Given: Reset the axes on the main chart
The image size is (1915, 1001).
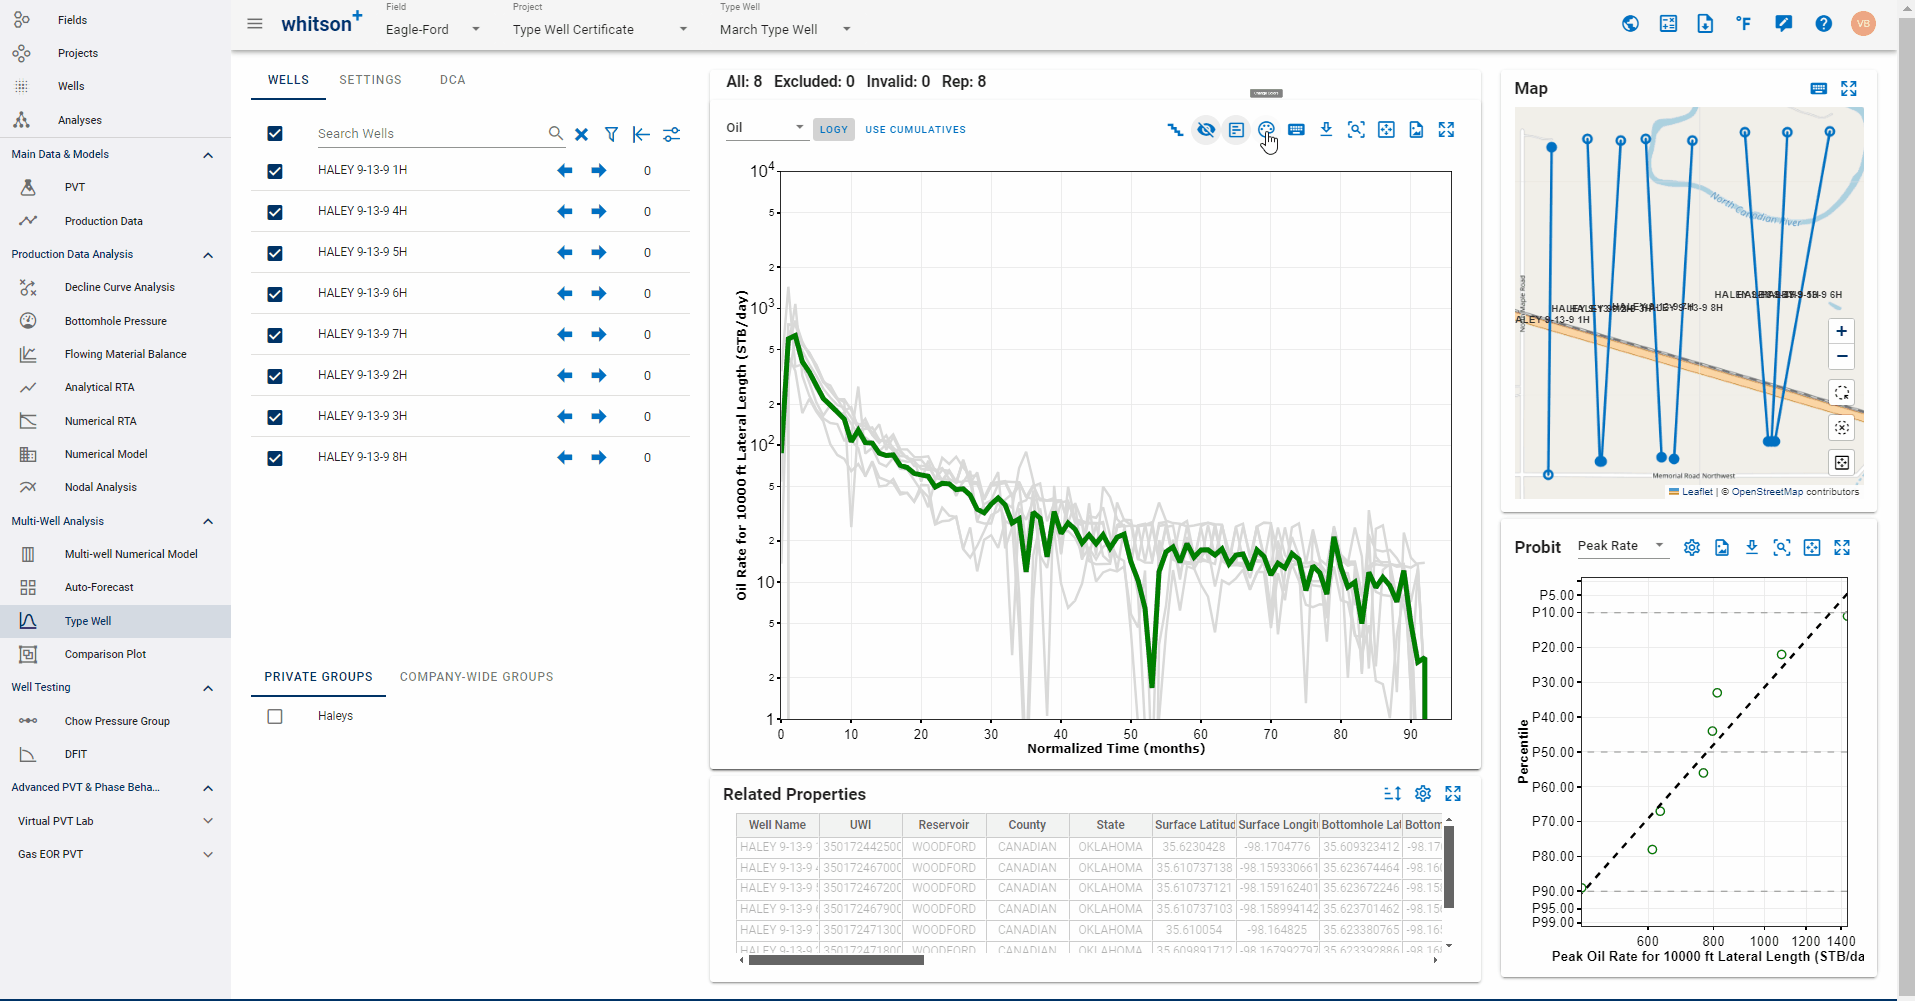Looking at the screenshot, I should (x=1386, y=130).
